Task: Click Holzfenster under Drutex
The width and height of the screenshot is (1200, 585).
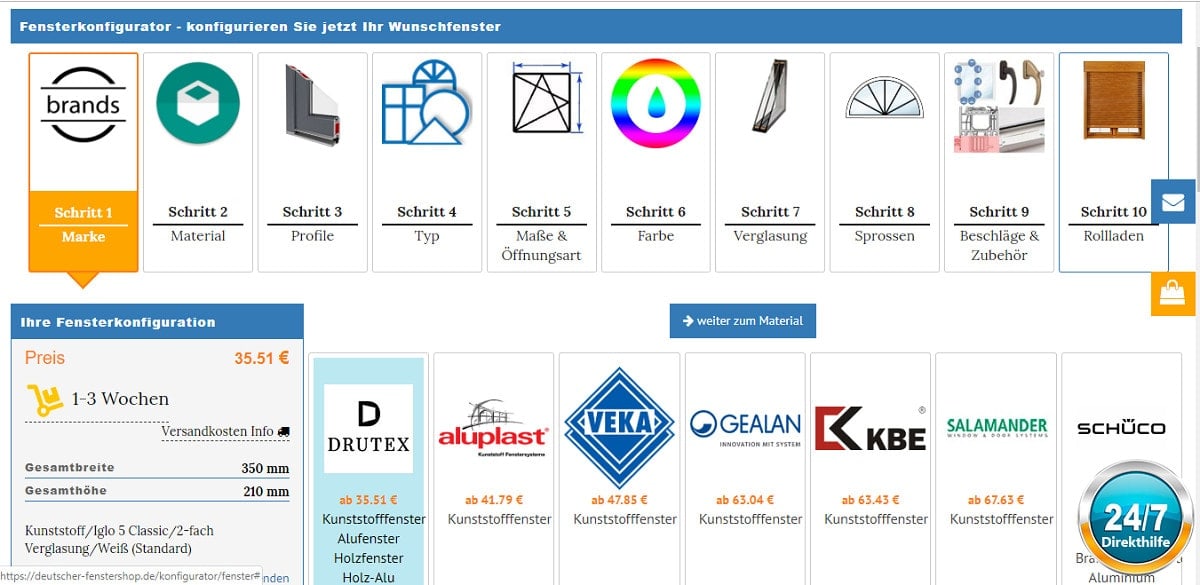Action: point(370,558)
